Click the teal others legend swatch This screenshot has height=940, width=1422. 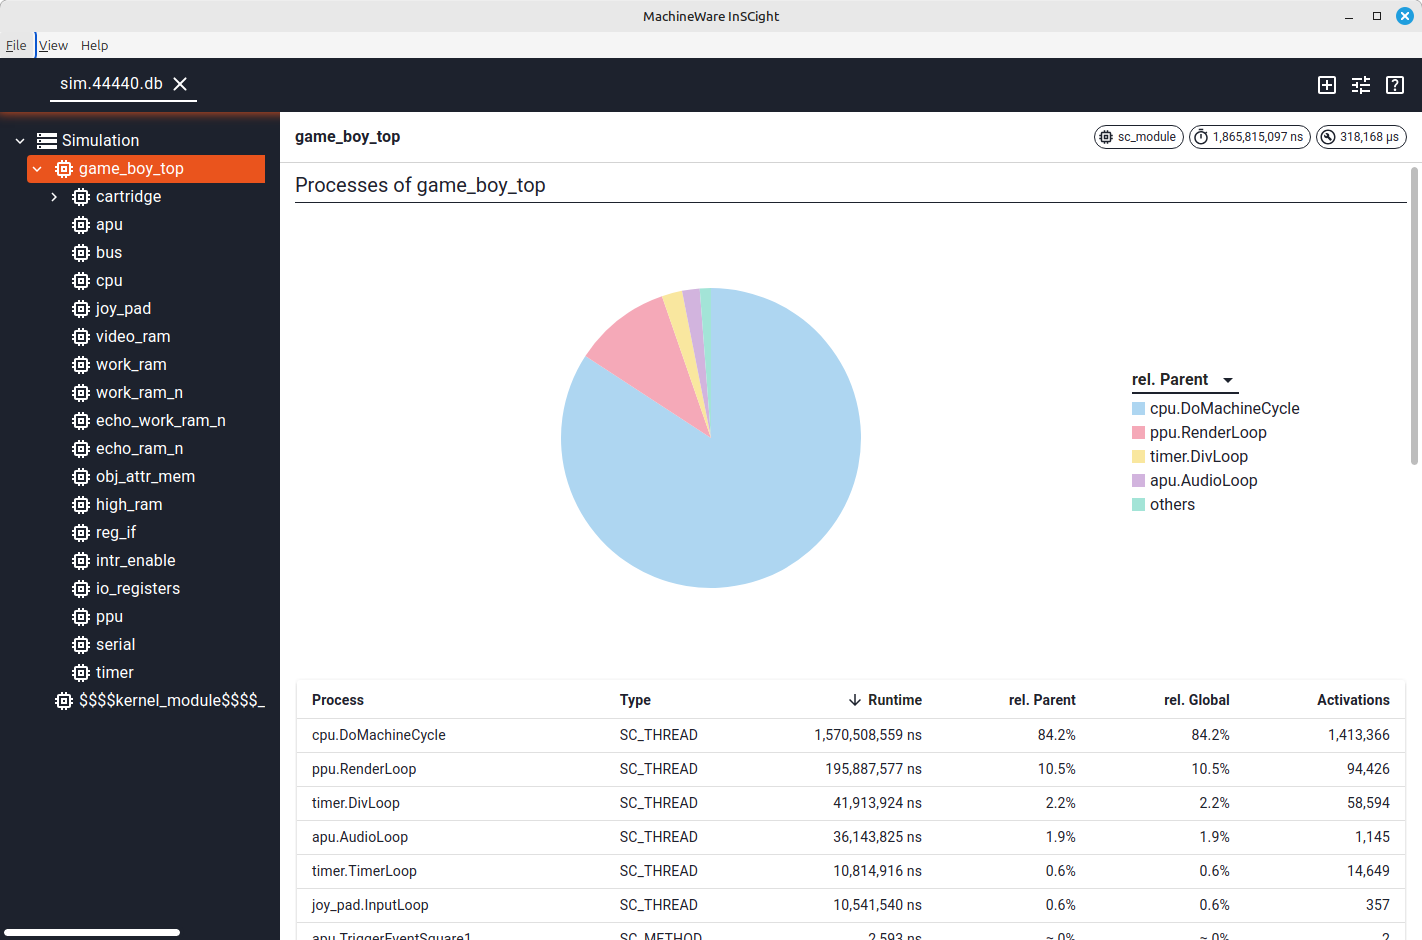(x=1138, y=505)
